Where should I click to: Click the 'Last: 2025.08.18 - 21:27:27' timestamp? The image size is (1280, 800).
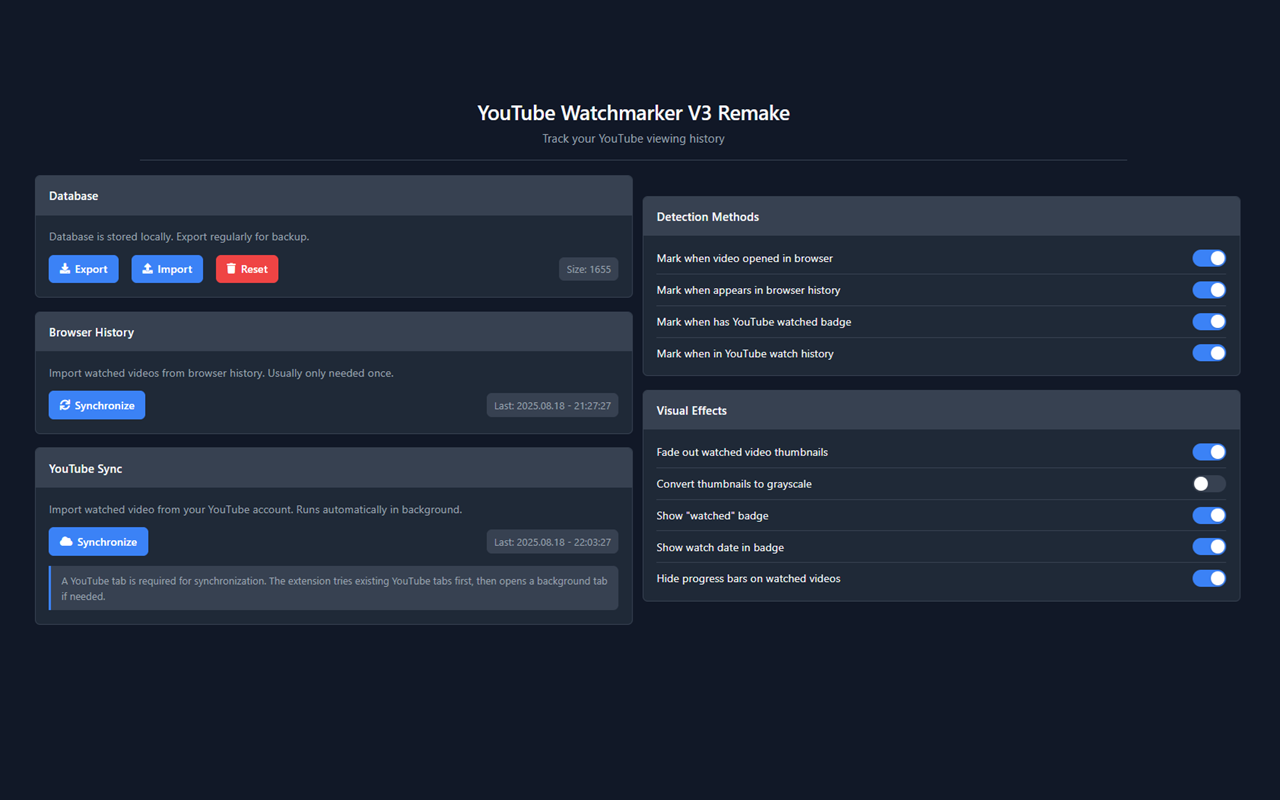click(552, 405)
